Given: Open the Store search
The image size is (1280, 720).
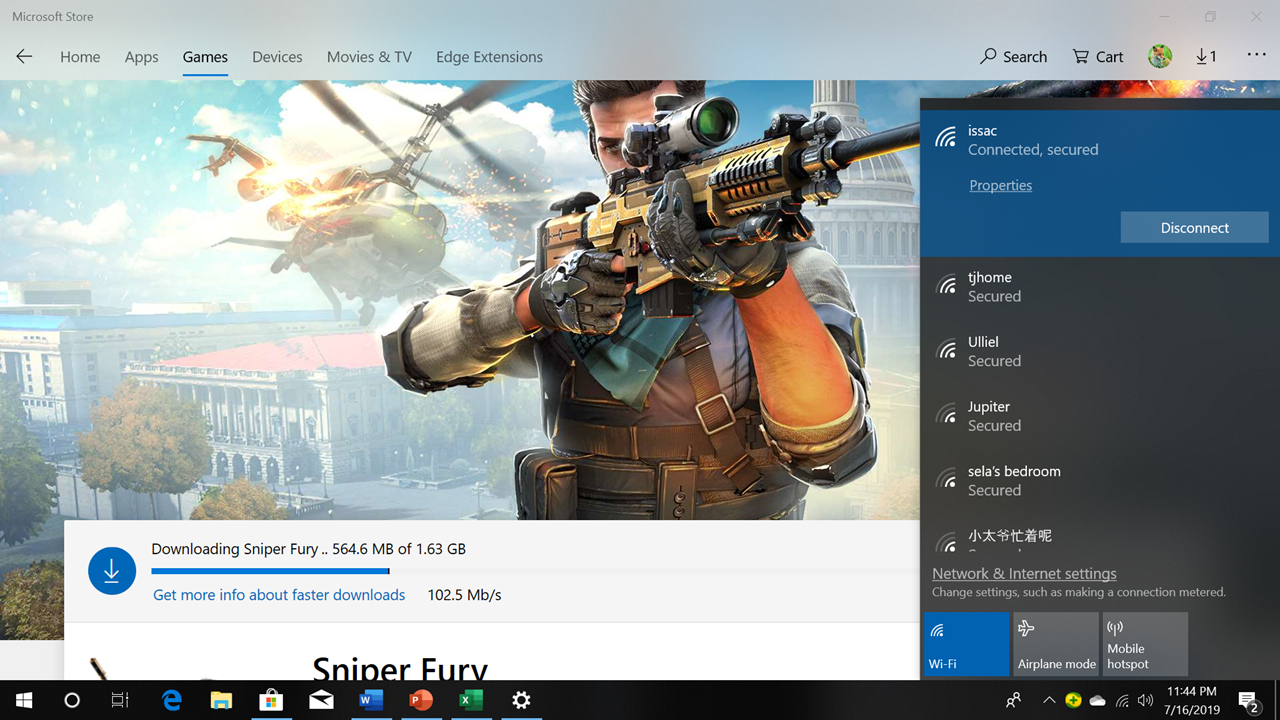Looking at the screenshot, I should pyautogui.click(x=1013, y=57).
